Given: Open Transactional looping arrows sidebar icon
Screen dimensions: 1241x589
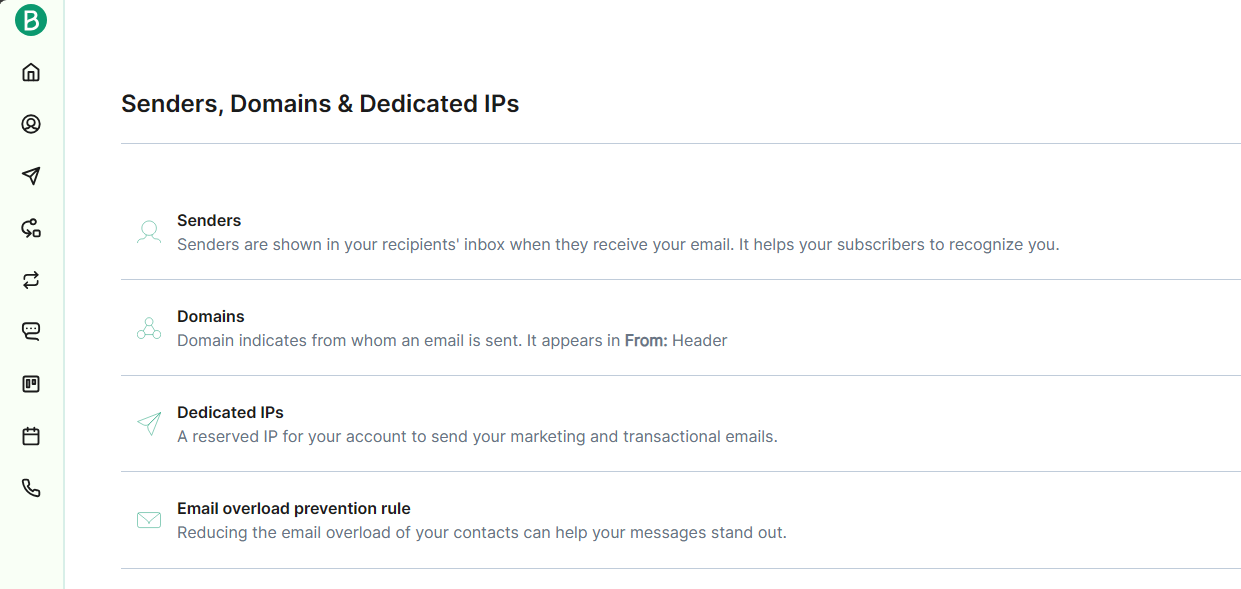Looking at the screenshot, I should [31, 280].
